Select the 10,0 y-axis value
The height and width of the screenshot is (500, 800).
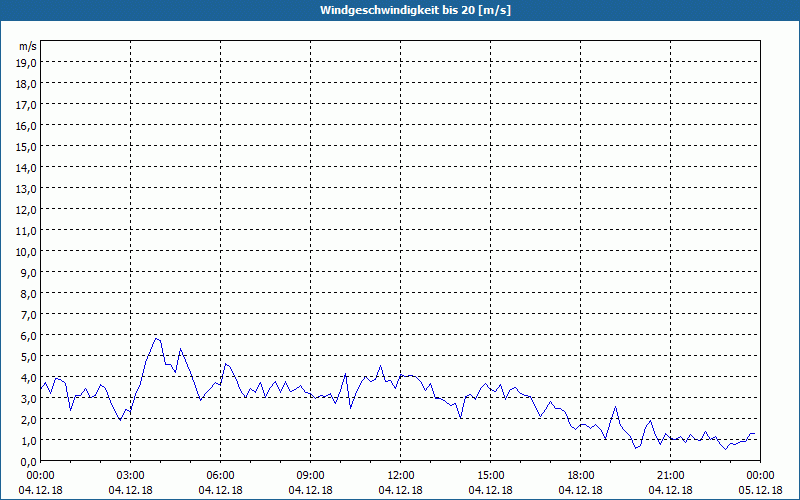[x=27, y=252]
